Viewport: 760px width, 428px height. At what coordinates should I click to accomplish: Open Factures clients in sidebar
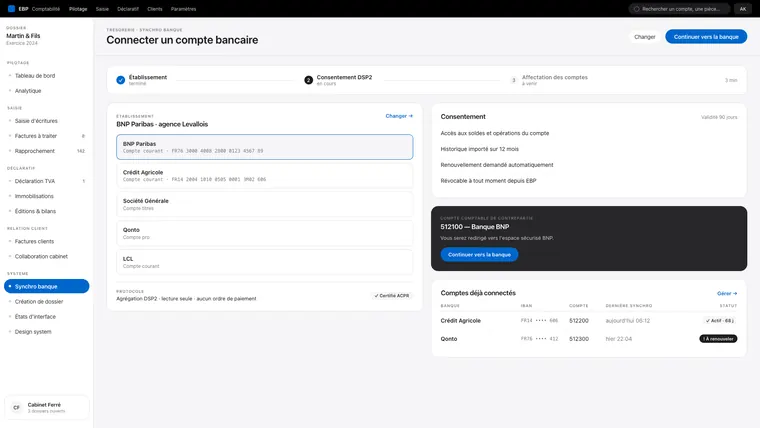click(47, 241)
